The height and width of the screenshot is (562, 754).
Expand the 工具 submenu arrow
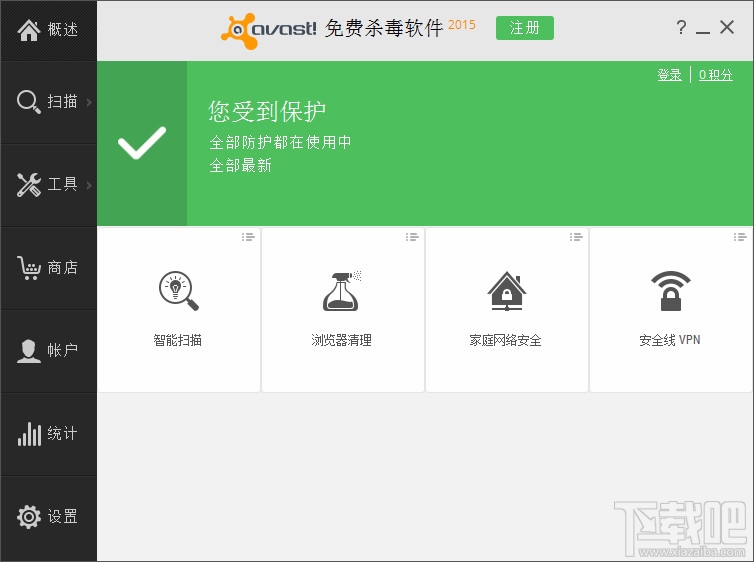point(89,185)
